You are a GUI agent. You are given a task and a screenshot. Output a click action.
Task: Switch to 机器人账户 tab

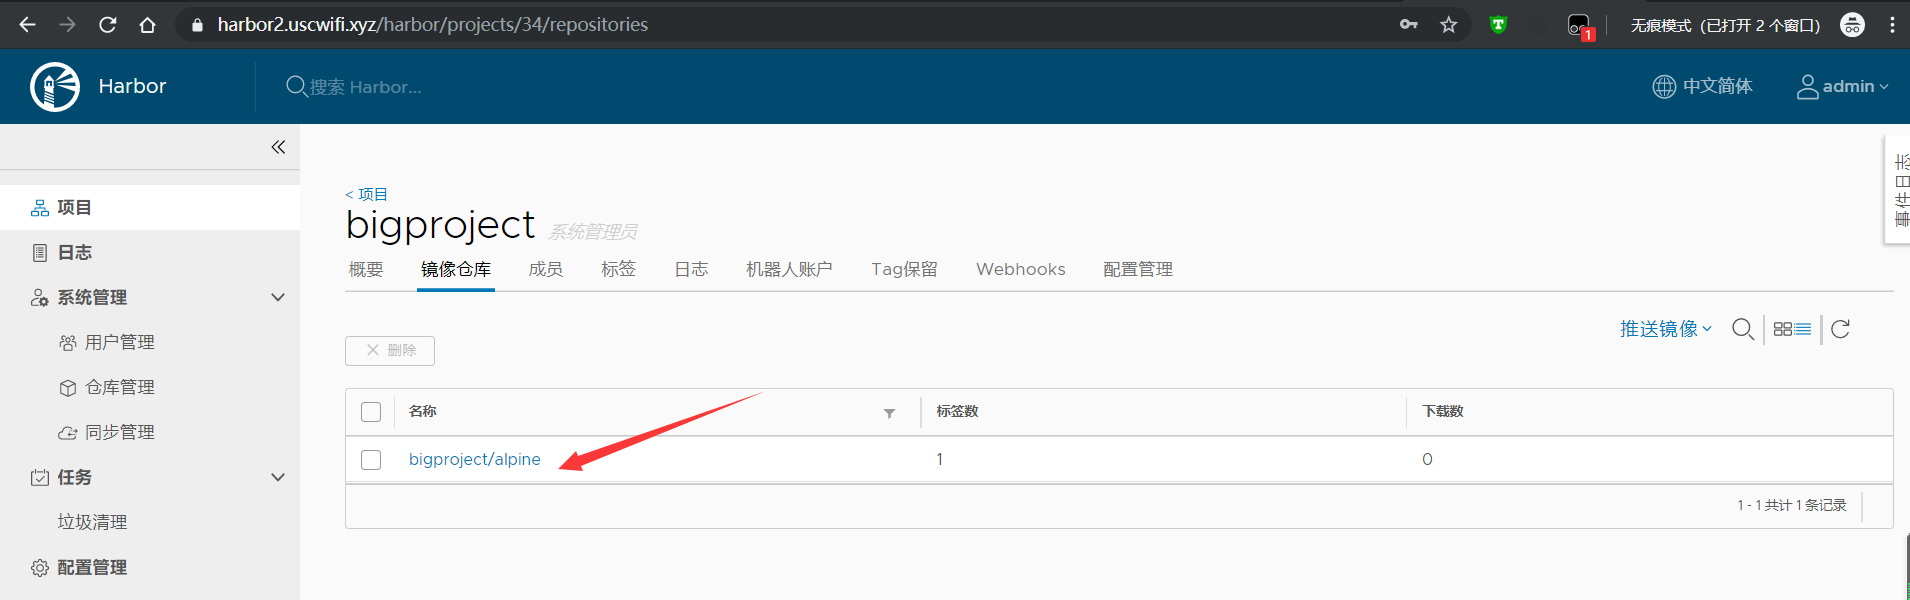pyautogui.click(x=789, y=269)
